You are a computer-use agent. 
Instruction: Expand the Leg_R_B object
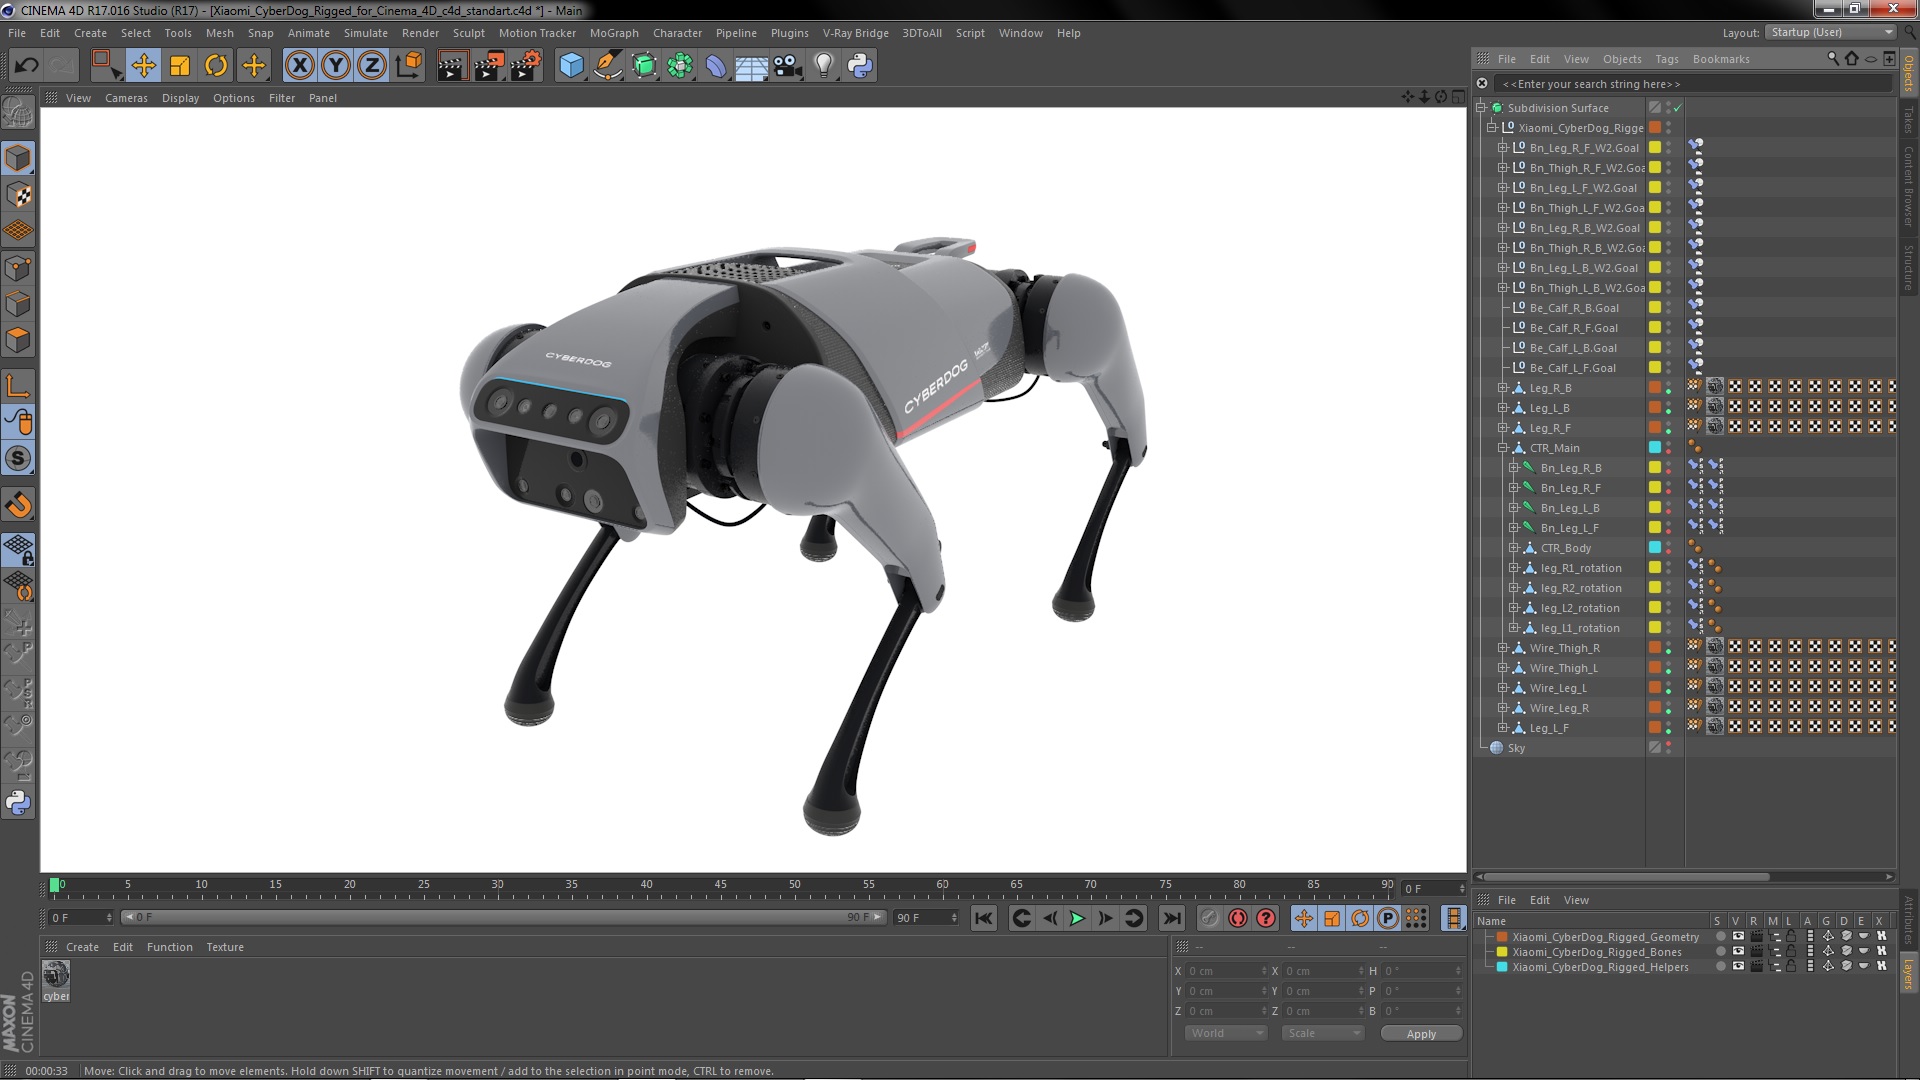click(x=1502, y=388)
